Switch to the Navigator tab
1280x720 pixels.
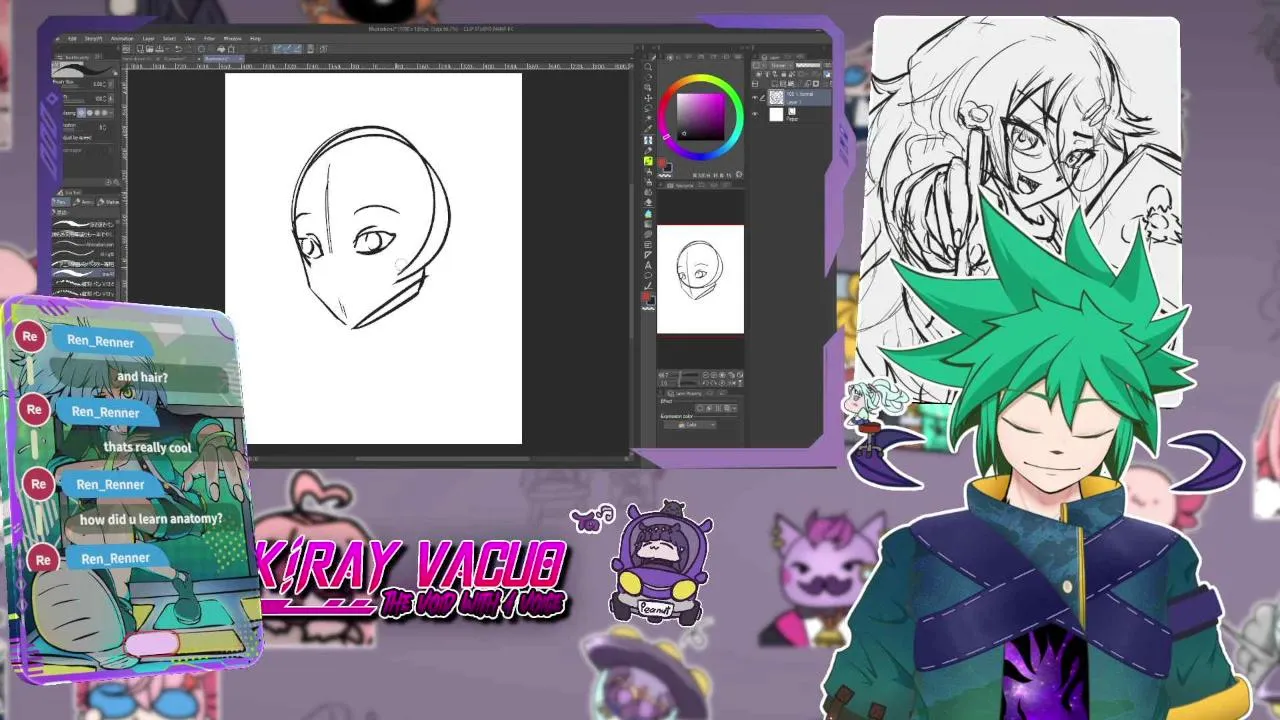(x=681, y=185)
